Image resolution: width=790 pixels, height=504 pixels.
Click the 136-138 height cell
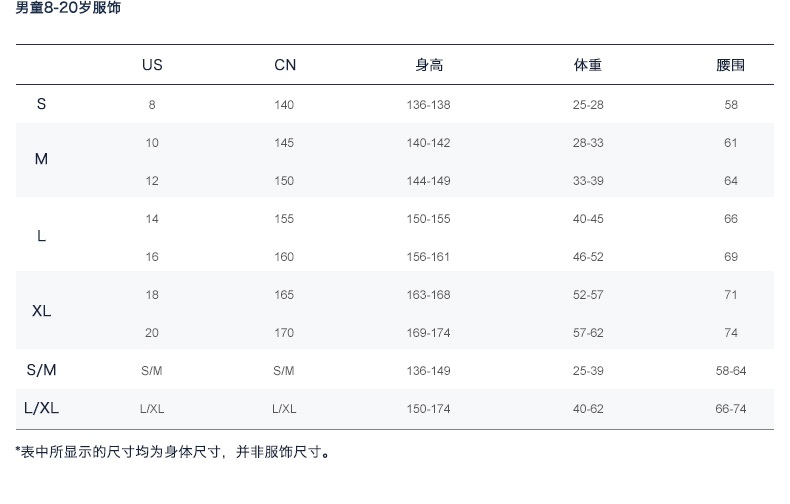click(x=428, y=105)
